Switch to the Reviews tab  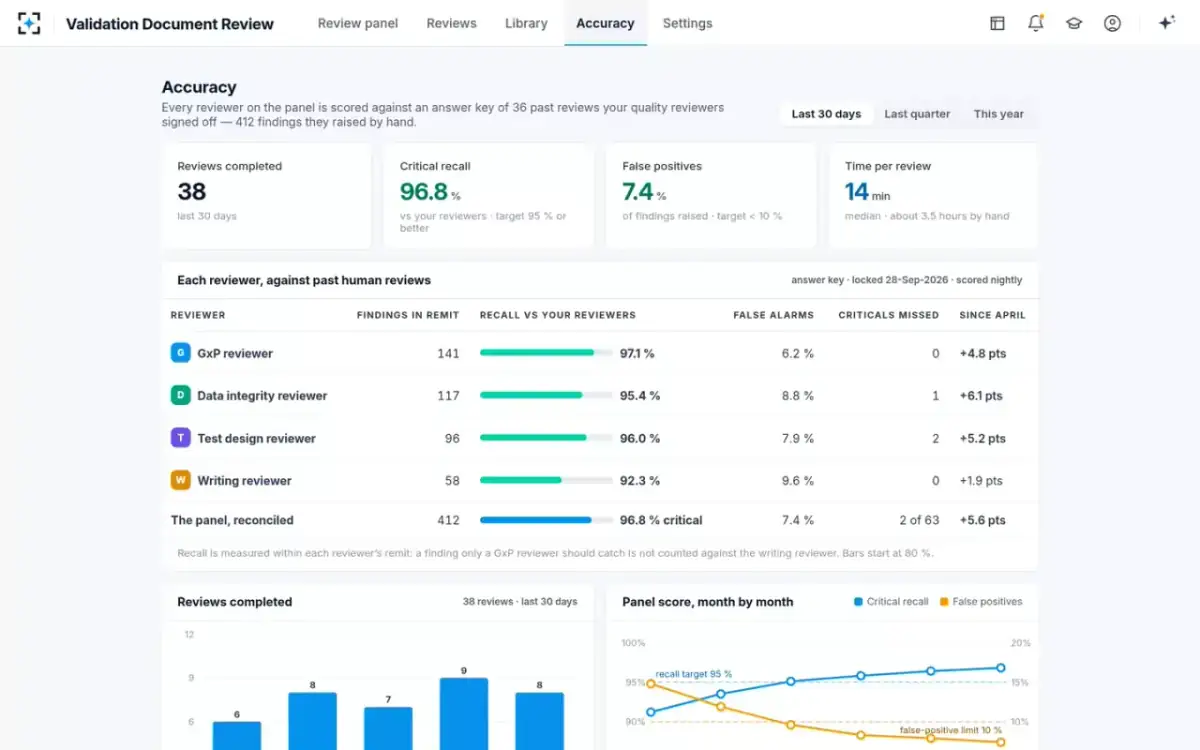click(x=451, y=23)
